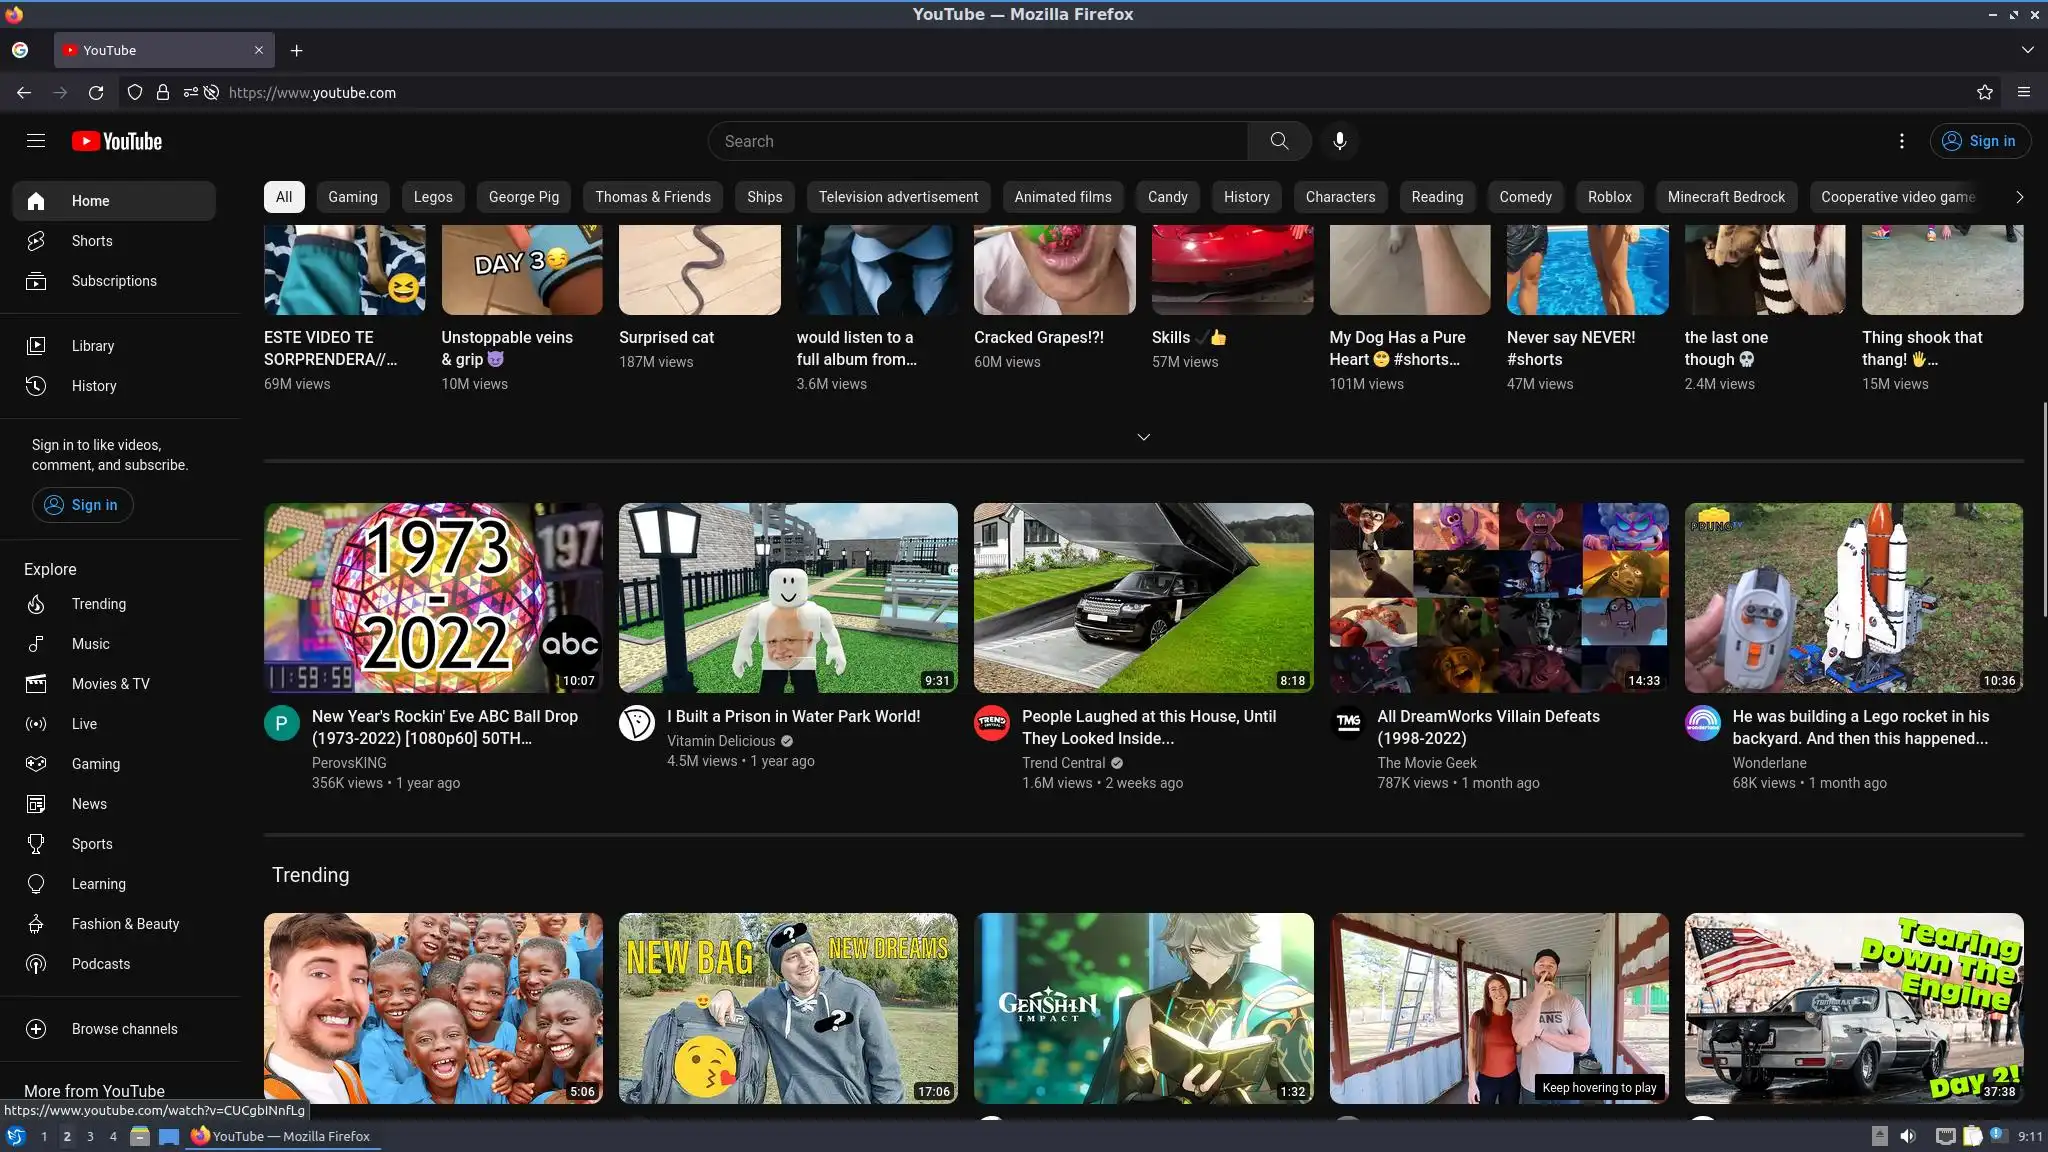This screenshot has height=1152, width=2048.
Task: Open the Shorts sidebar section
Action: [91, 241]
